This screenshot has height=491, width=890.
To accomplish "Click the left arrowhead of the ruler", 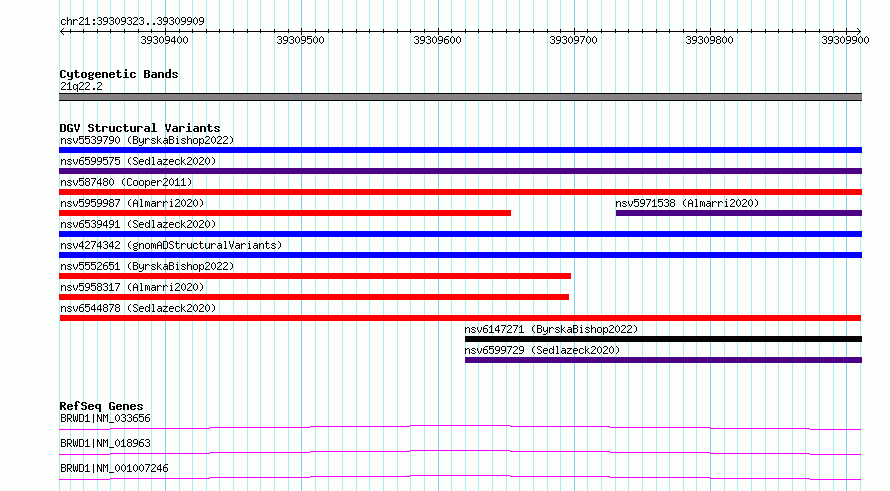I will tap(62, 32).
